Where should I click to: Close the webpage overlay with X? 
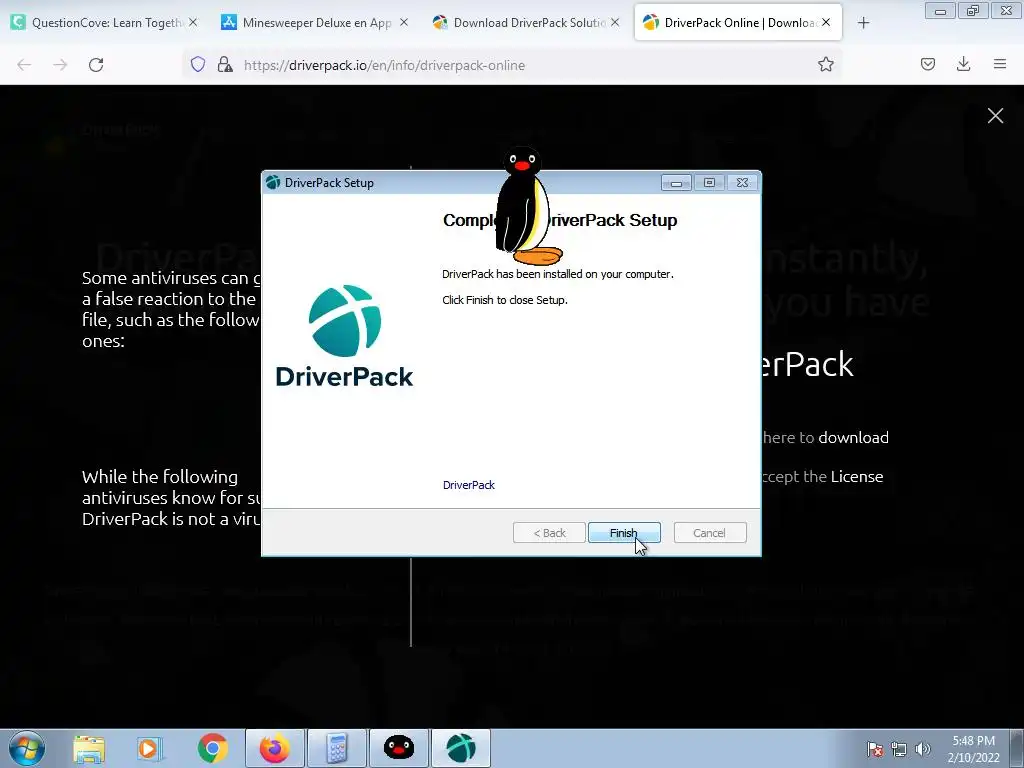tap(995, 116)
